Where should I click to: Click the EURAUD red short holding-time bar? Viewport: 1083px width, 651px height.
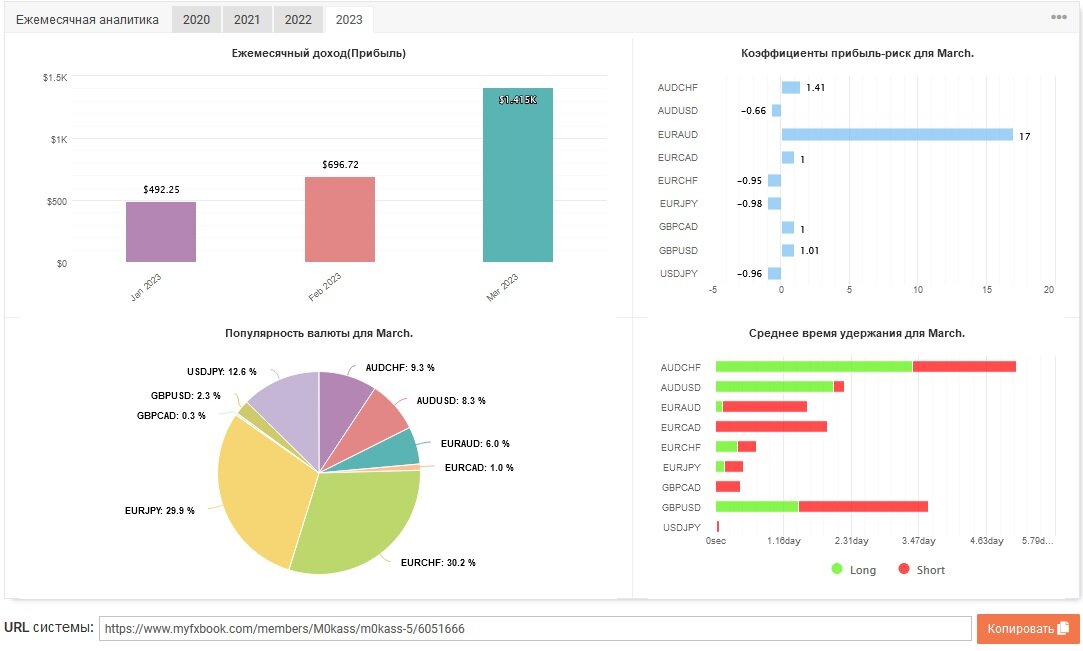coord(765,407)
